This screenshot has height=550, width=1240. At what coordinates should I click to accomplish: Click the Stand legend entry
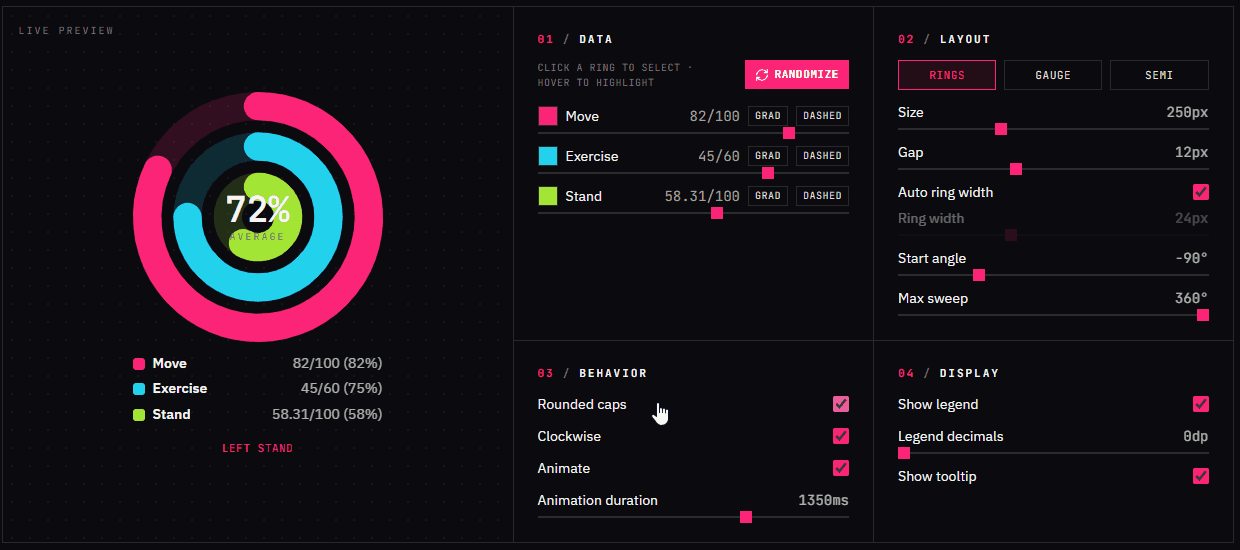257,414
